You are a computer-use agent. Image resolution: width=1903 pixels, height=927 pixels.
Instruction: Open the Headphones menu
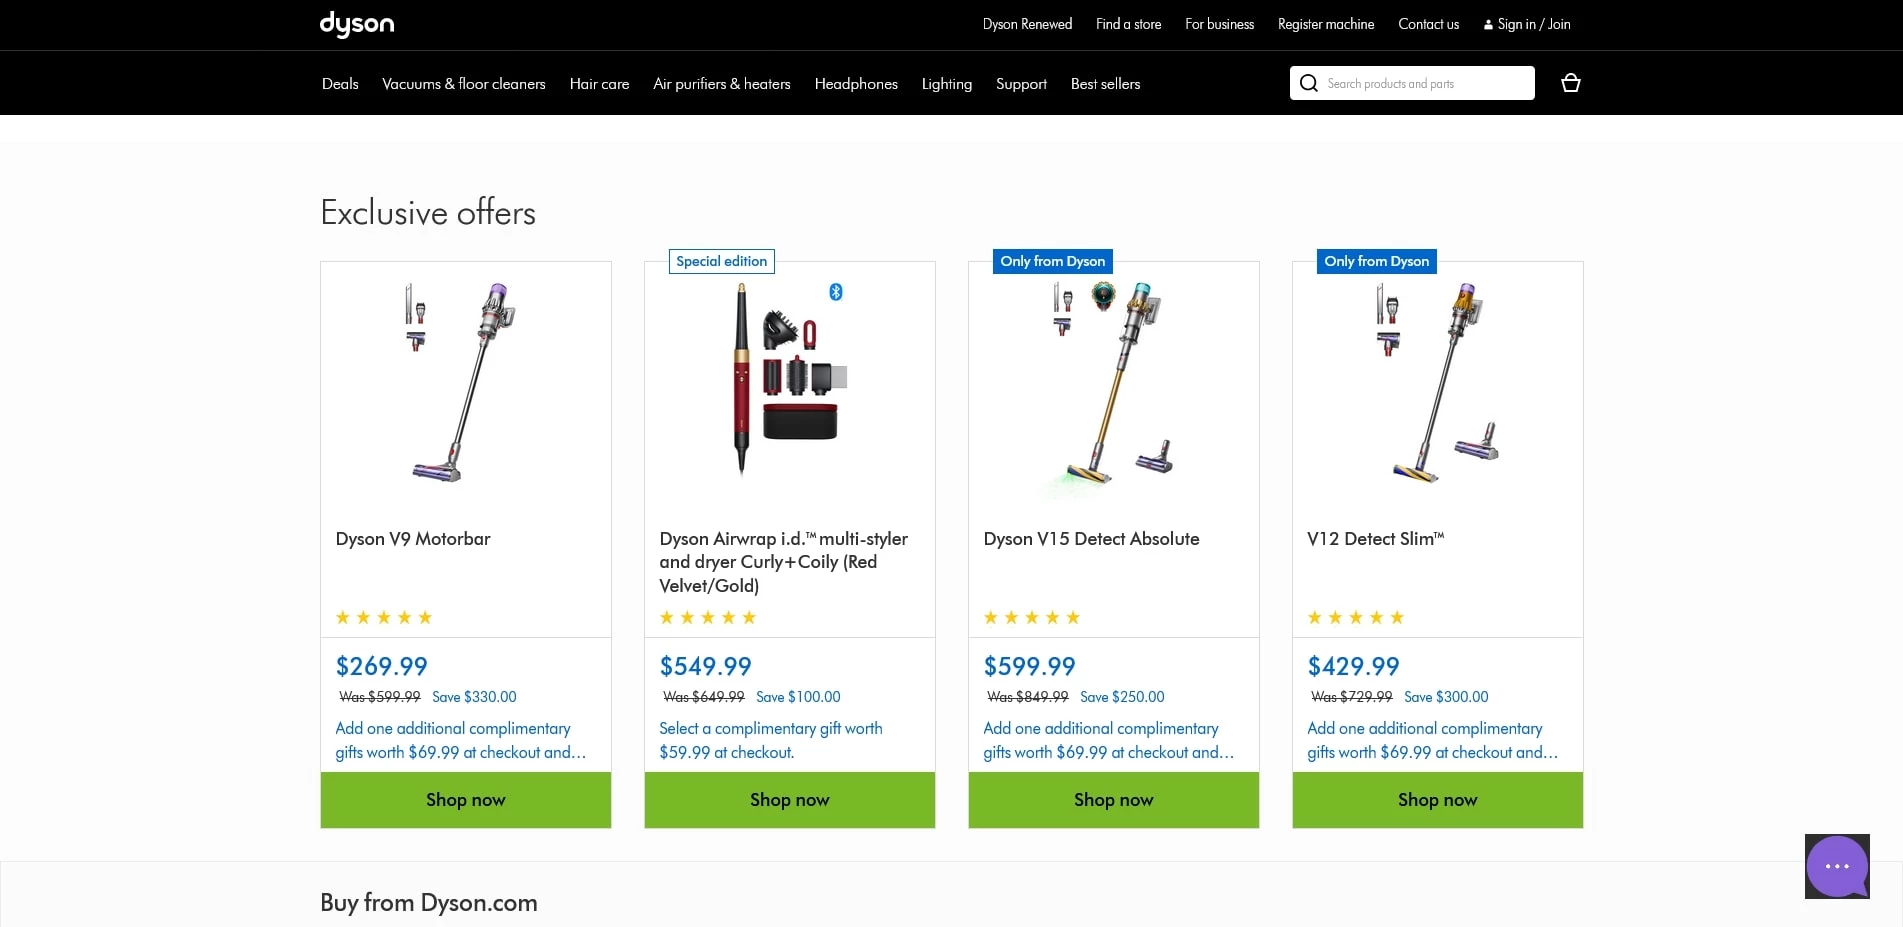pos(856,84)
